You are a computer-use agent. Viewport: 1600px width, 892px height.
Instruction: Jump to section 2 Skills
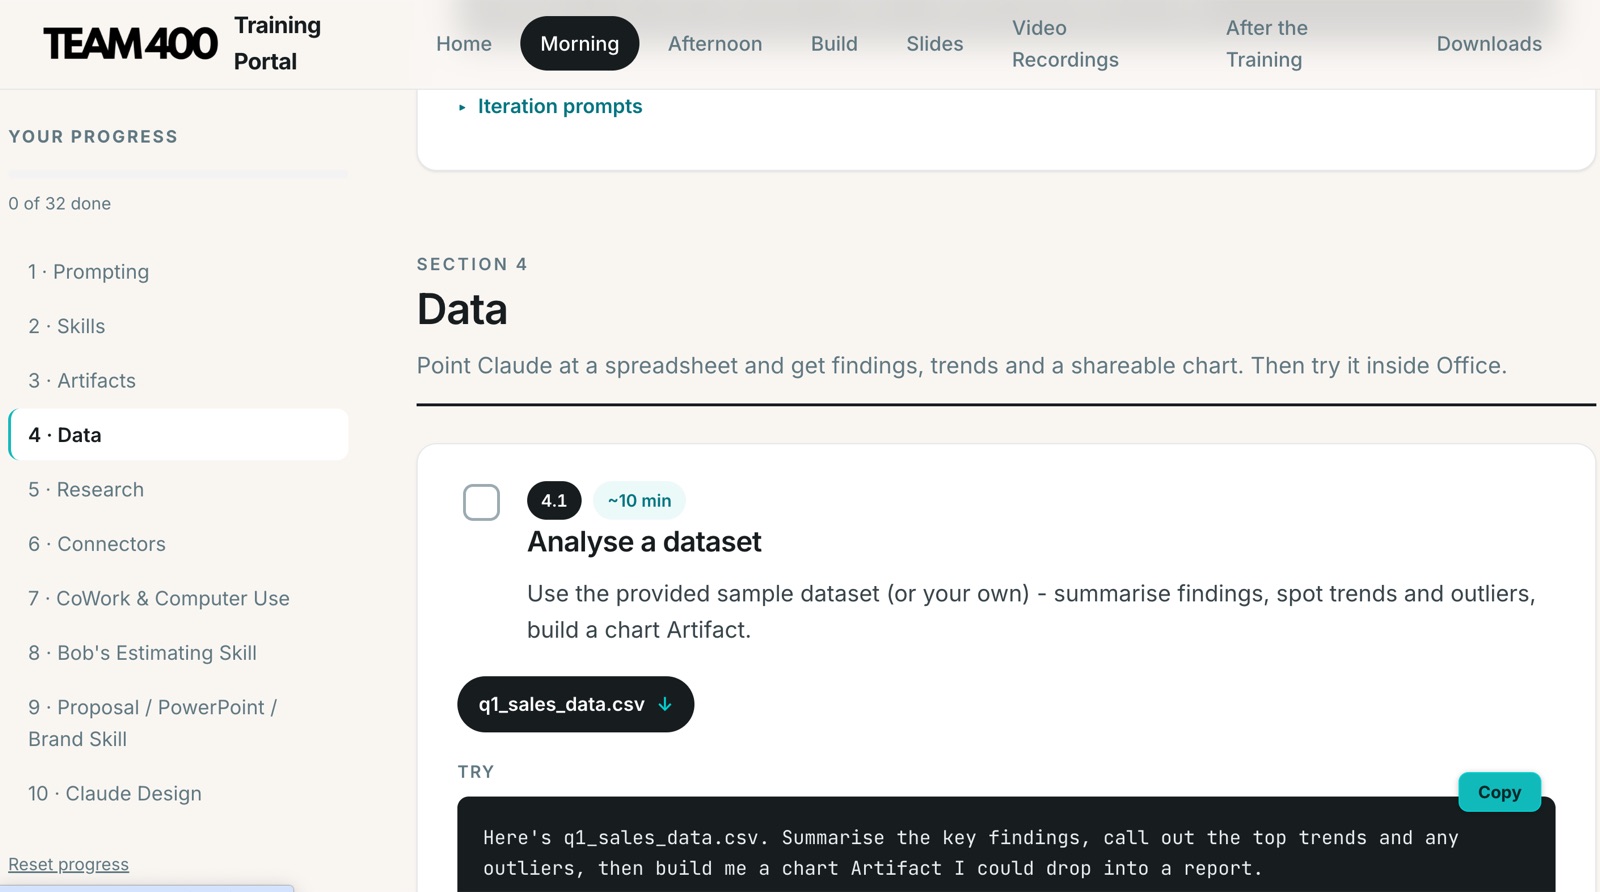point(178,326)
